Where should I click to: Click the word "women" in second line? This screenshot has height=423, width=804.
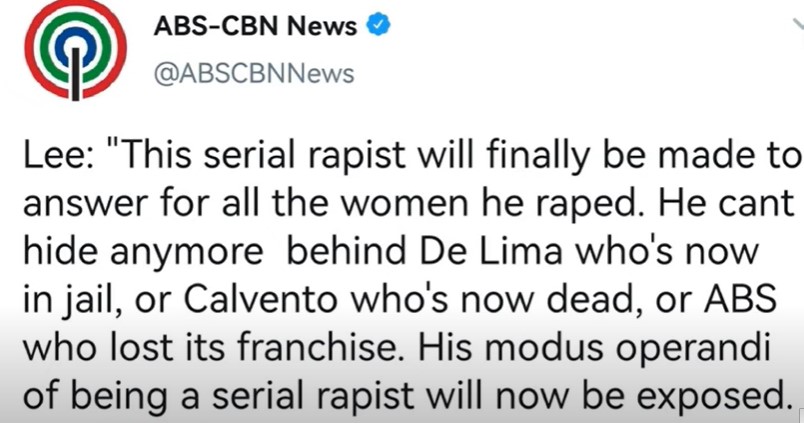coord(405,204)
